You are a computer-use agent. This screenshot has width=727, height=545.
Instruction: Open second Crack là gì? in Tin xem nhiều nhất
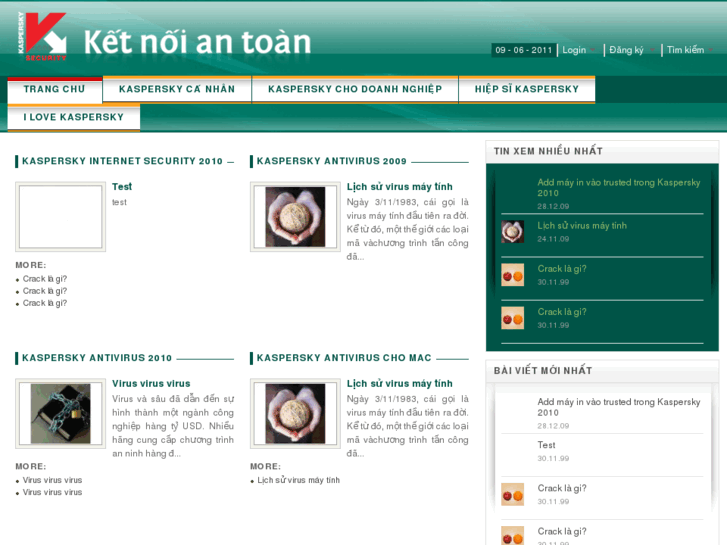pos(562,312)
